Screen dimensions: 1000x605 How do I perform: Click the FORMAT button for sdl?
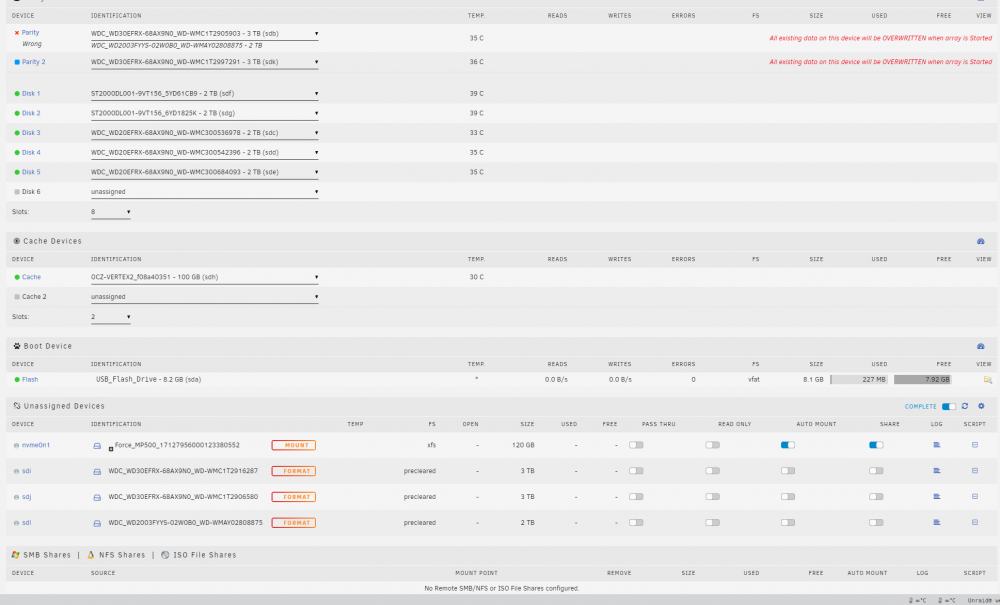(293, 523)
